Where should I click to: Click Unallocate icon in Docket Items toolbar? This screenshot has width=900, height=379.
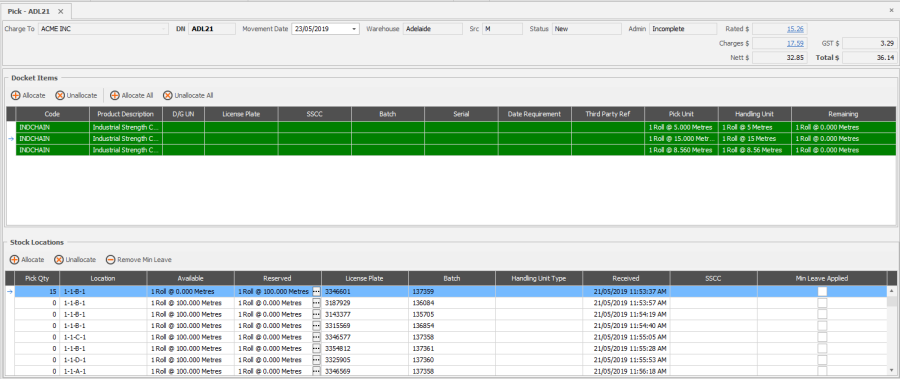pyautogui.click(x=60, y=95)
